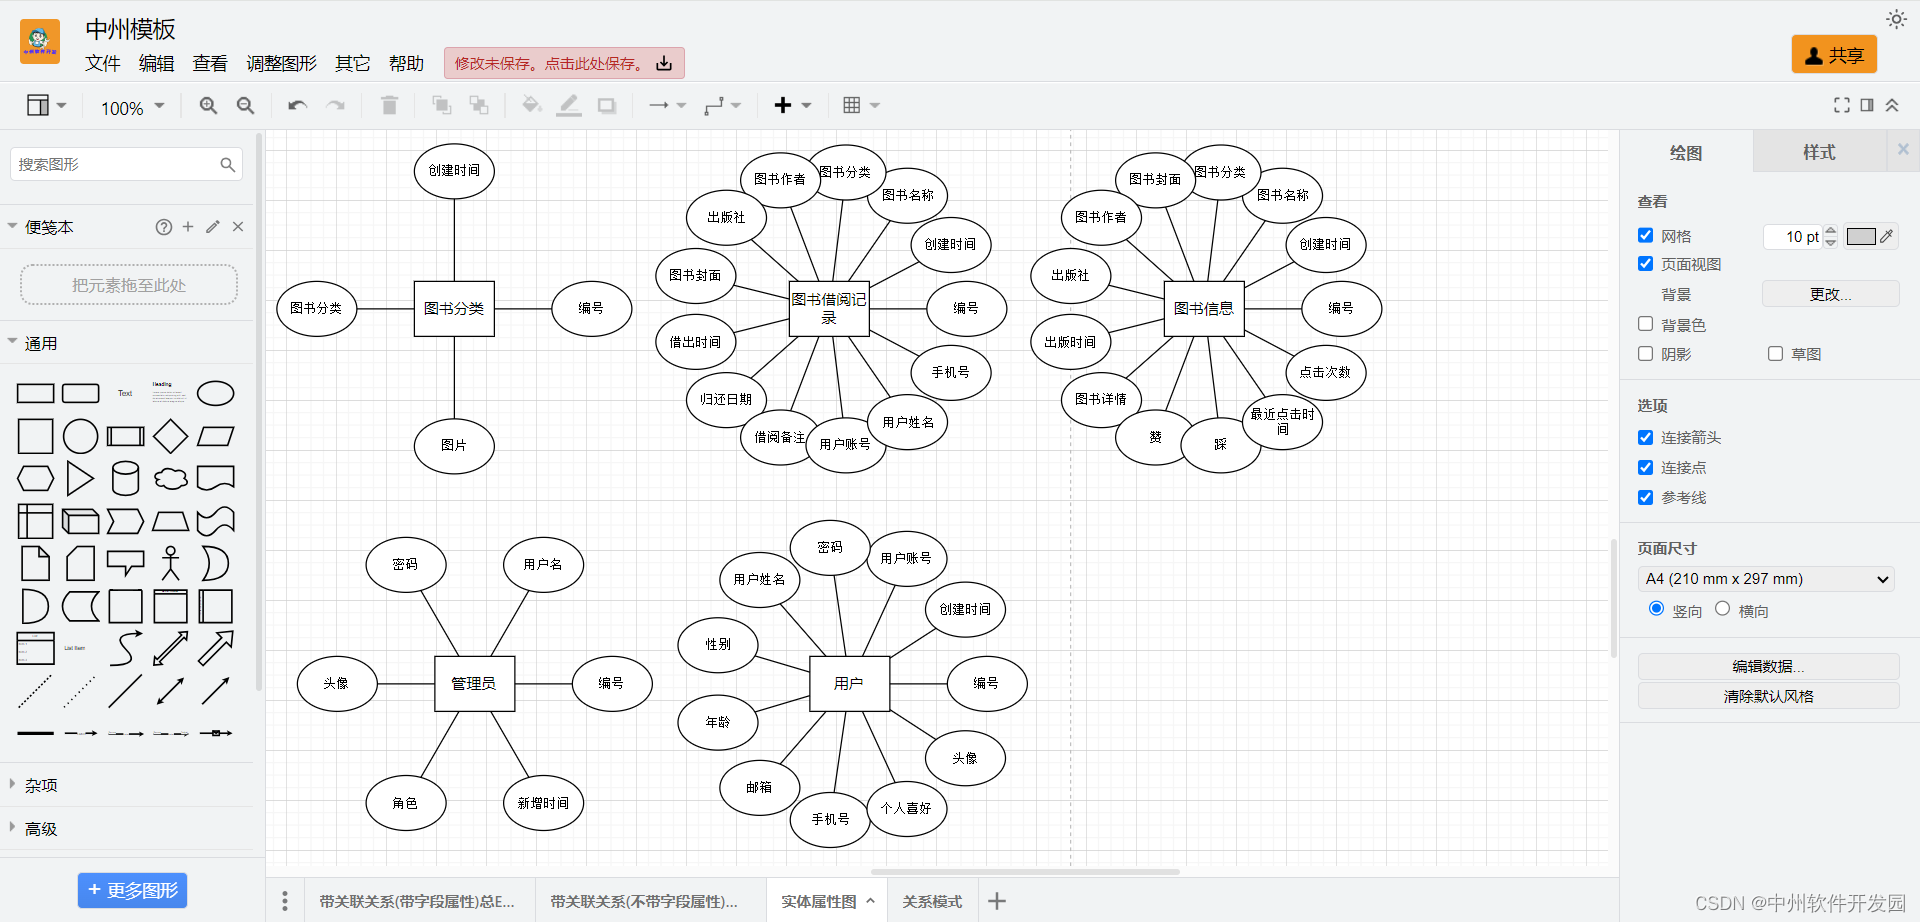The height and width of the screenshot is (922, 1920).
Task: Open the connection arrow style dropdown
Action: click(667, 105)
